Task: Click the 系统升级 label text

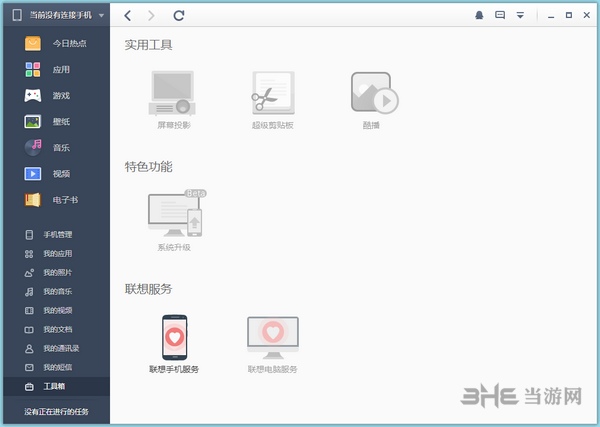Action: [x=174, y=248]
